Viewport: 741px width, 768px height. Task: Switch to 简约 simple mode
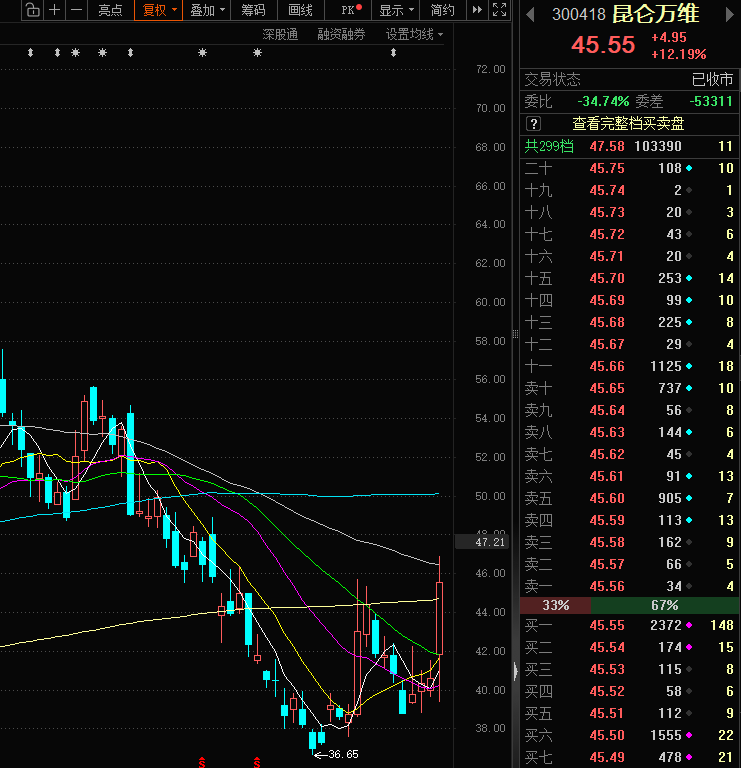click(x=442, y=10)
